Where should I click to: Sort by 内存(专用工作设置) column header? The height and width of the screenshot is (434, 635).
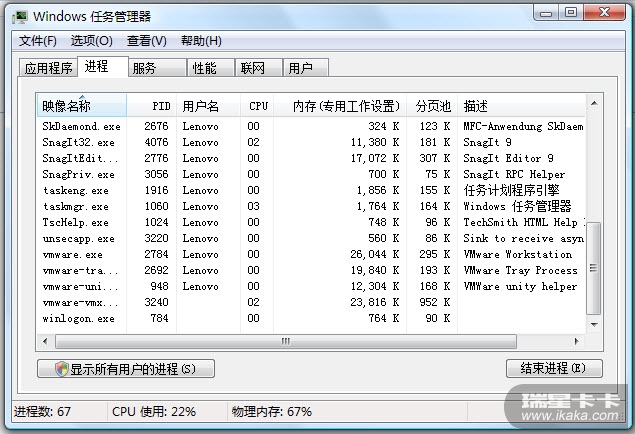coord(340,106)
